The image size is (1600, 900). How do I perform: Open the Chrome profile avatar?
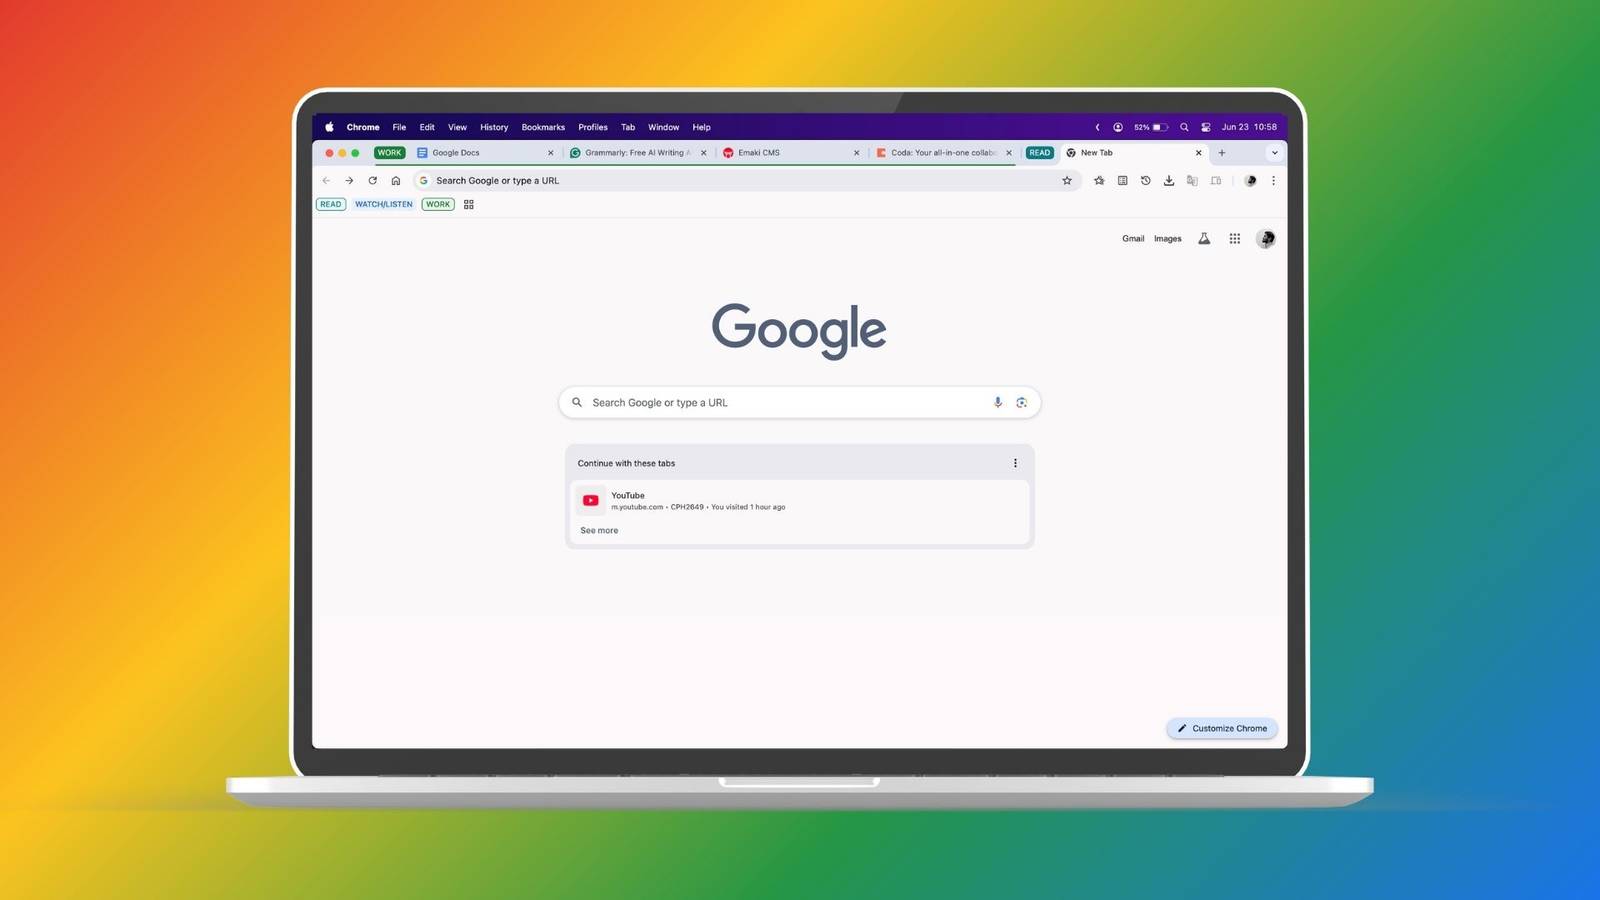tap(1265, 239)
